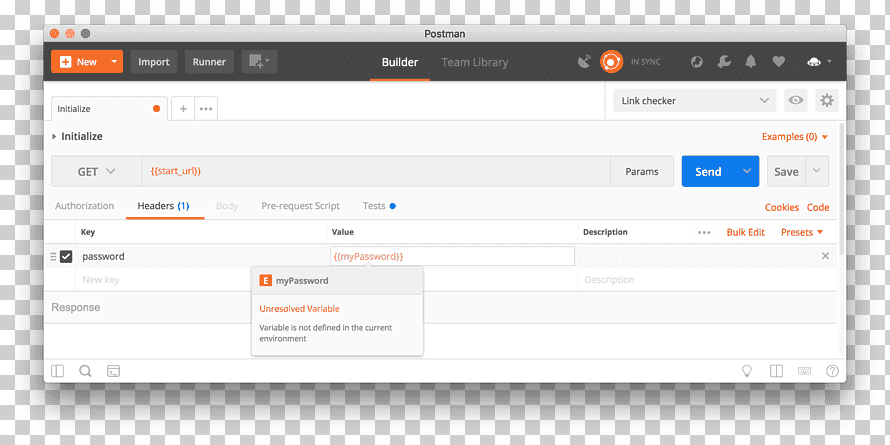Viewport: 890px width, 445px height.
Task: Click the drag handle of password row
Action: pos(53,257)
